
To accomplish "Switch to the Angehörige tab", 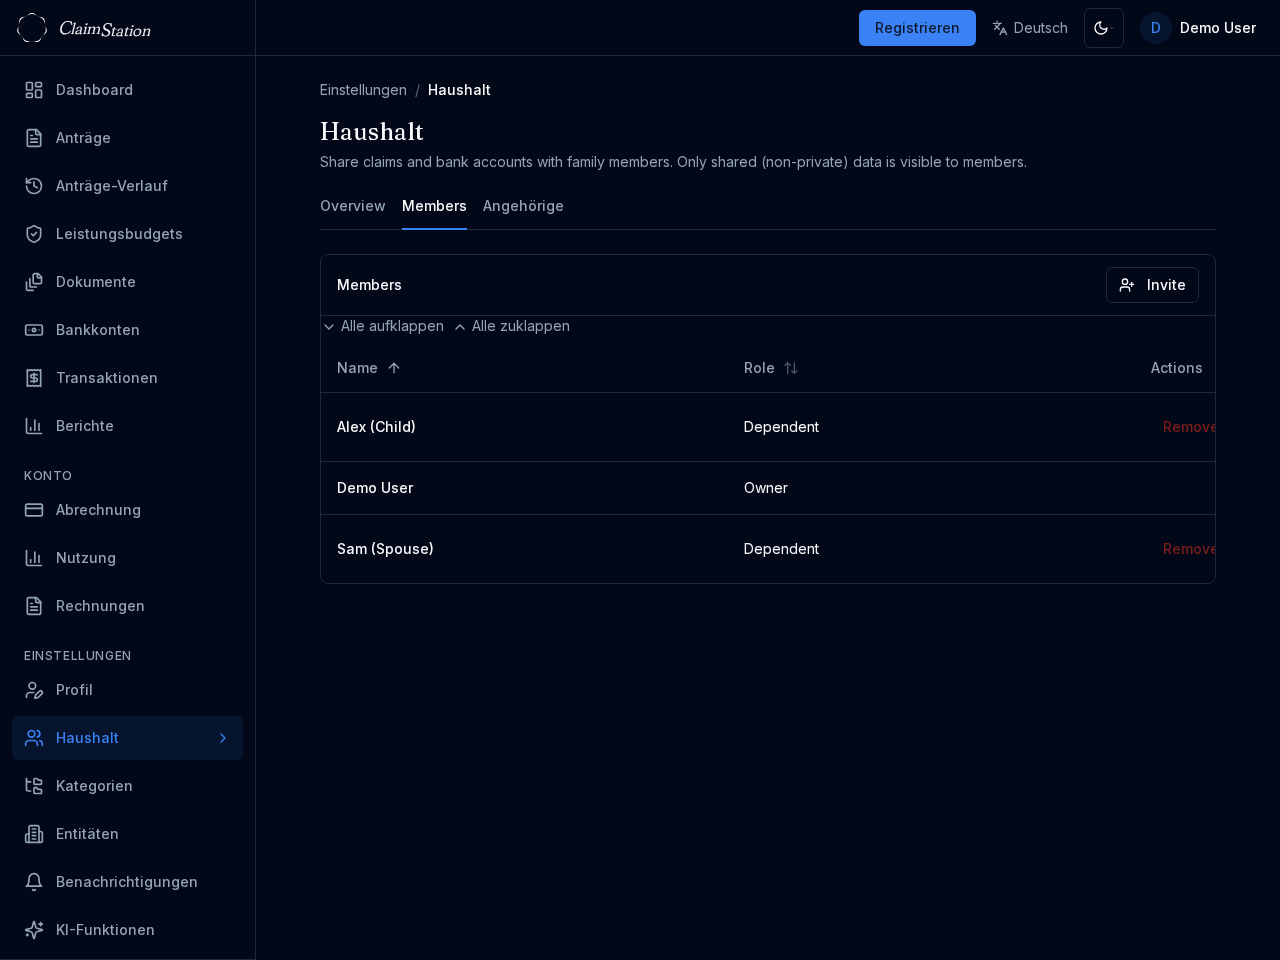I will [523, 206].
